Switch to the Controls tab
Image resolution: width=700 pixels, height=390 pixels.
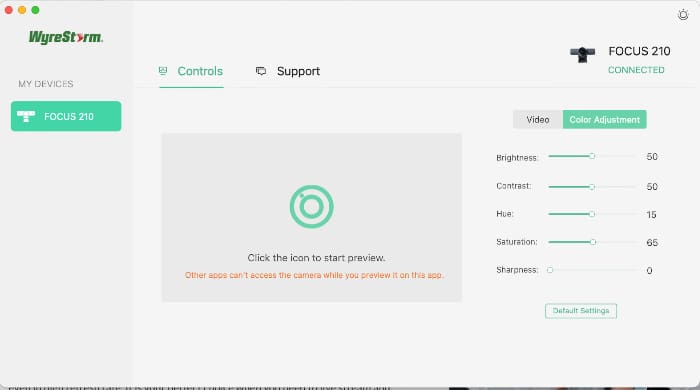point(191,71)
